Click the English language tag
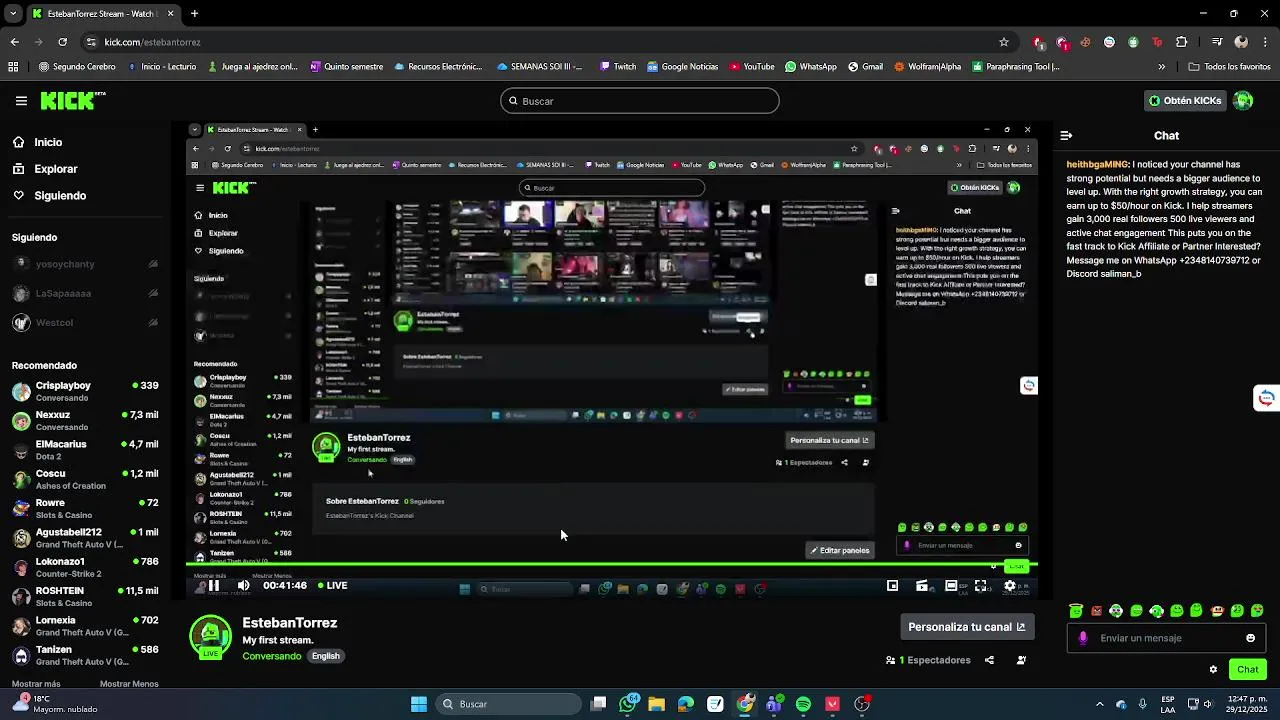 point(326,656)
